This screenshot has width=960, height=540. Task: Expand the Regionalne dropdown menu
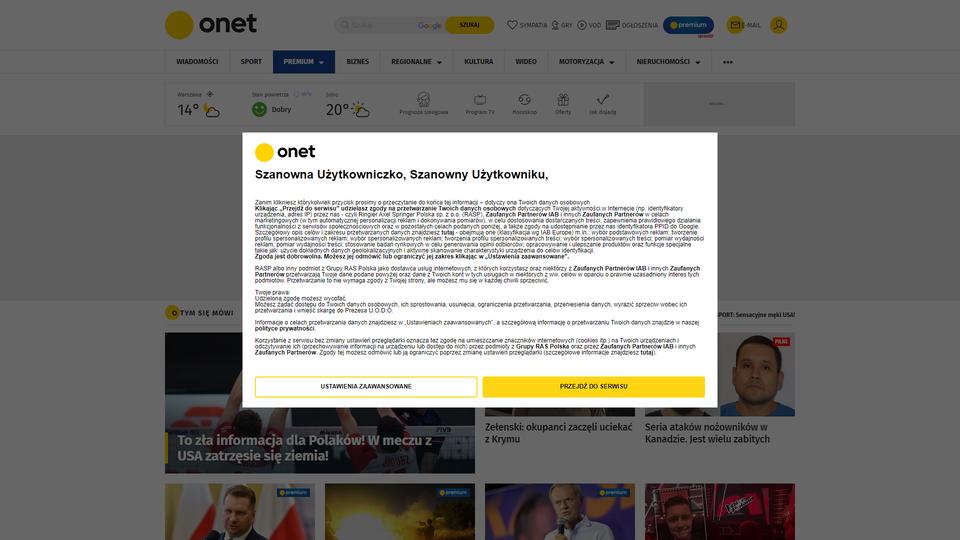(416, 62)
